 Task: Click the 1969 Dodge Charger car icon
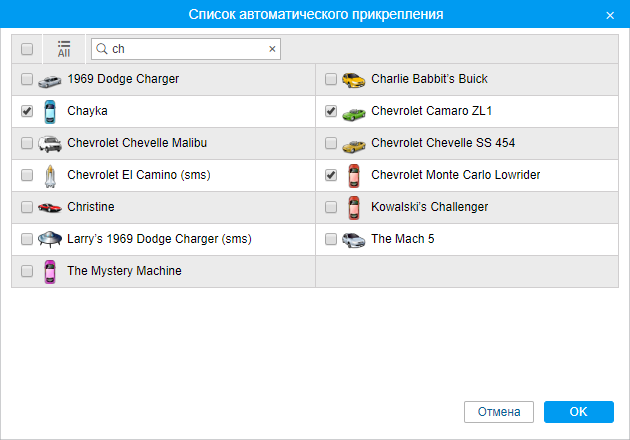pyautogui.click(x=50, y=80)
